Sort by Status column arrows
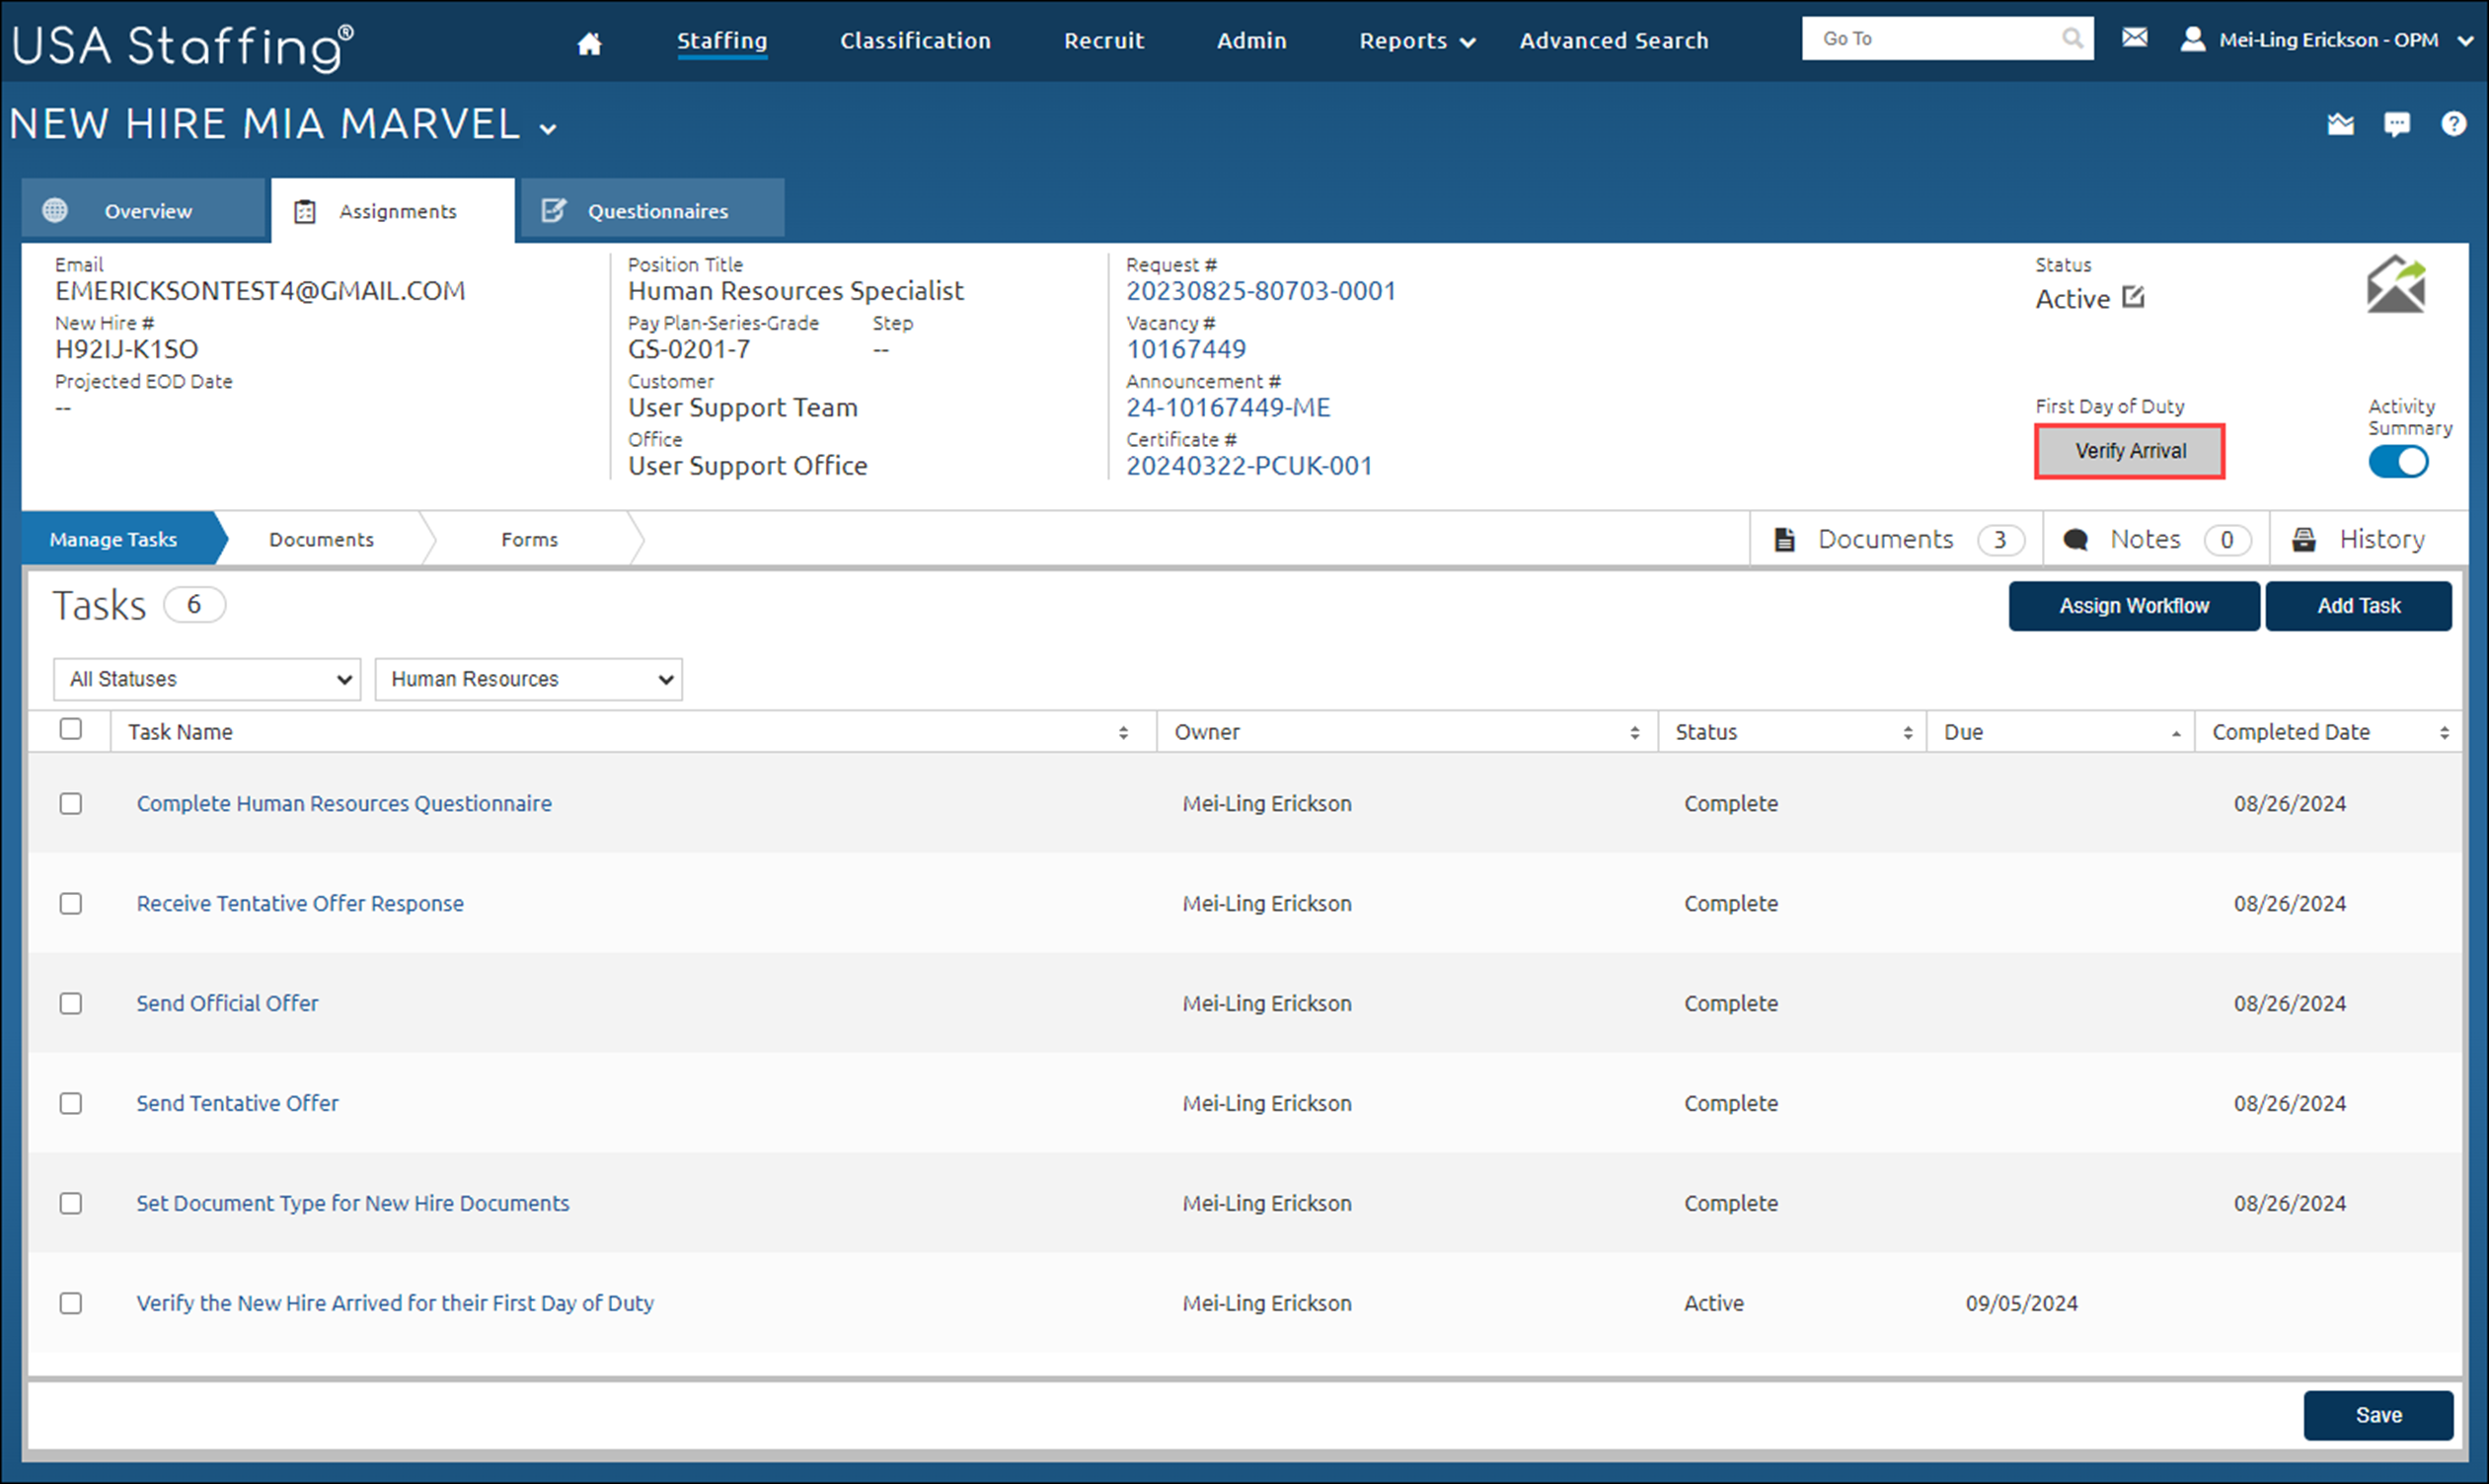The width and height of the screenshot is (2489, 1484). [x=1908, y=733]
